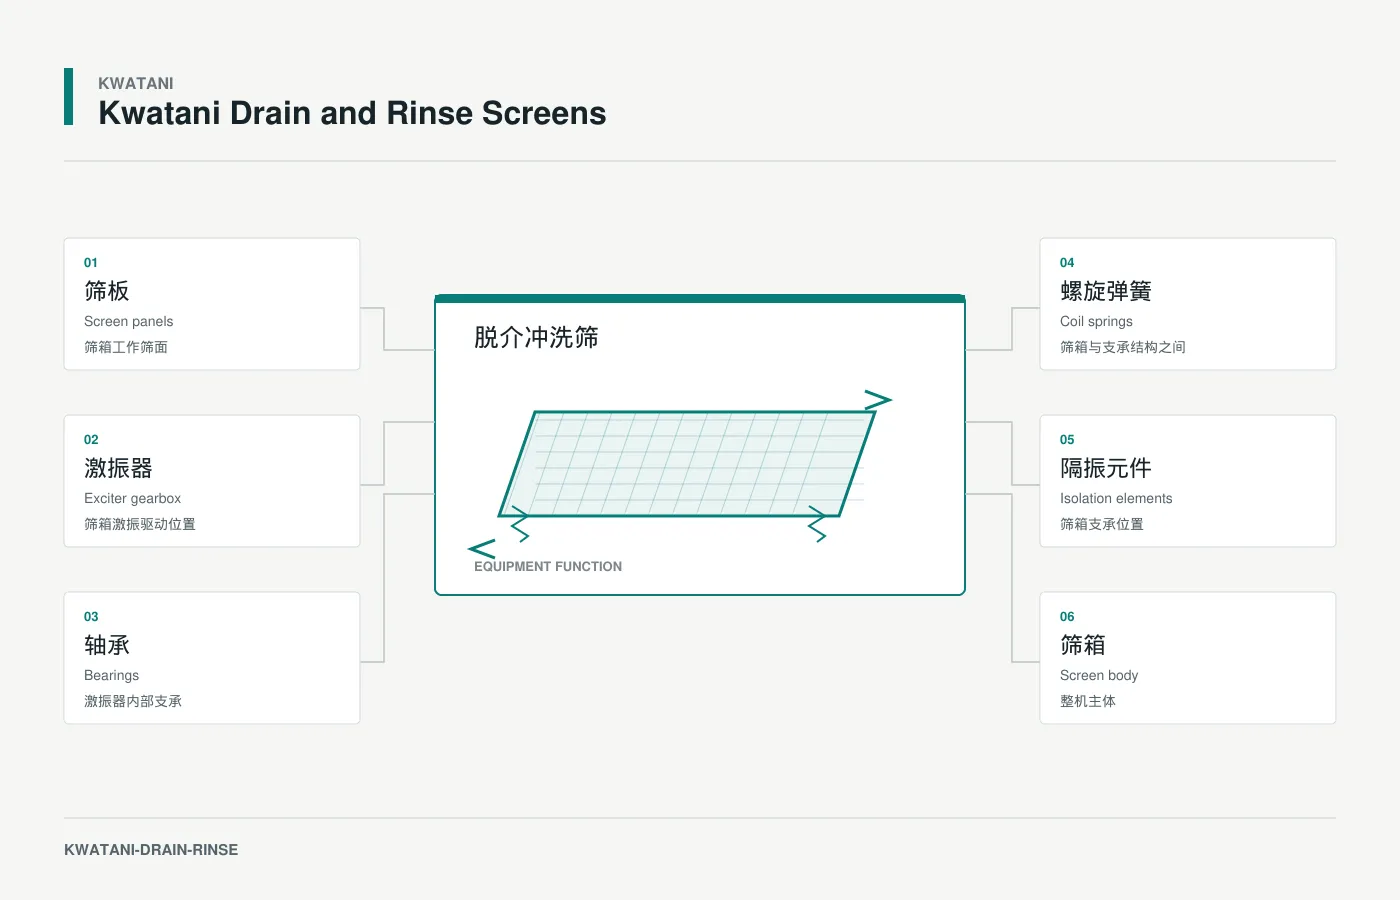Click the "KWATANI-DRAIN-RINSE" footer label
1400x900 pixels.
tap(151, 850)
